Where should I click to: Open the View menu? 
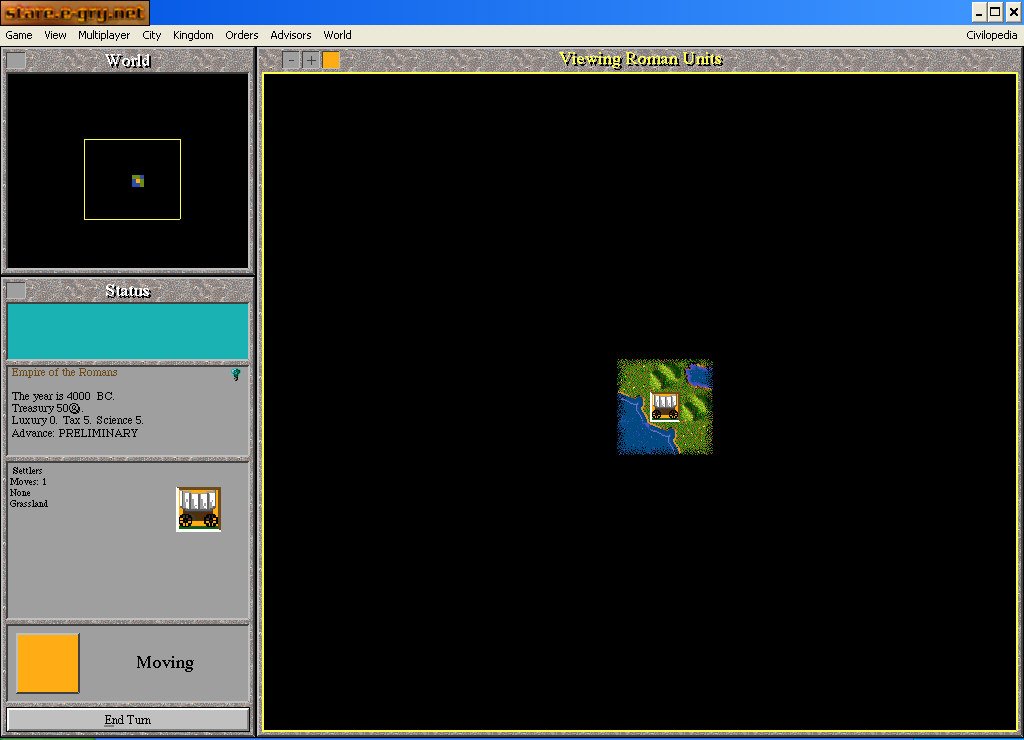click(x=55, y=35)
